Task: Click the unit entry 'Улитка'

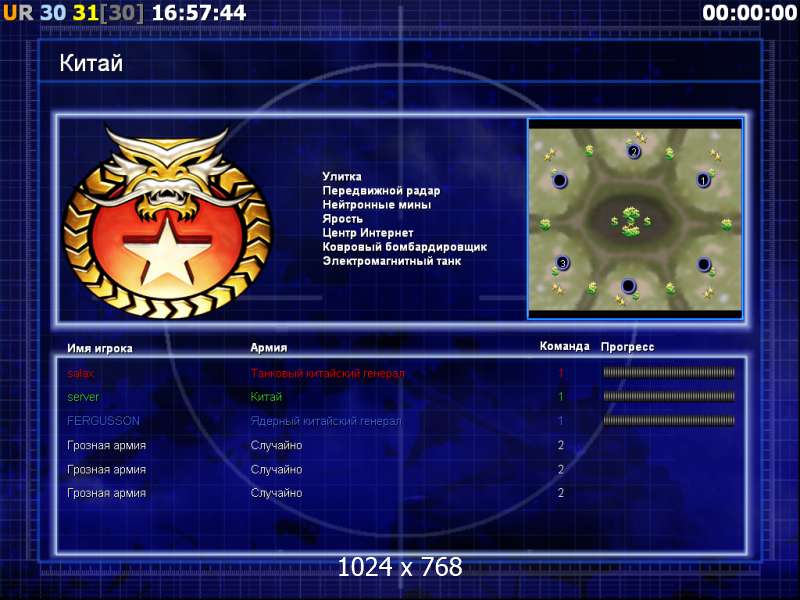Action: pos(342,176)
